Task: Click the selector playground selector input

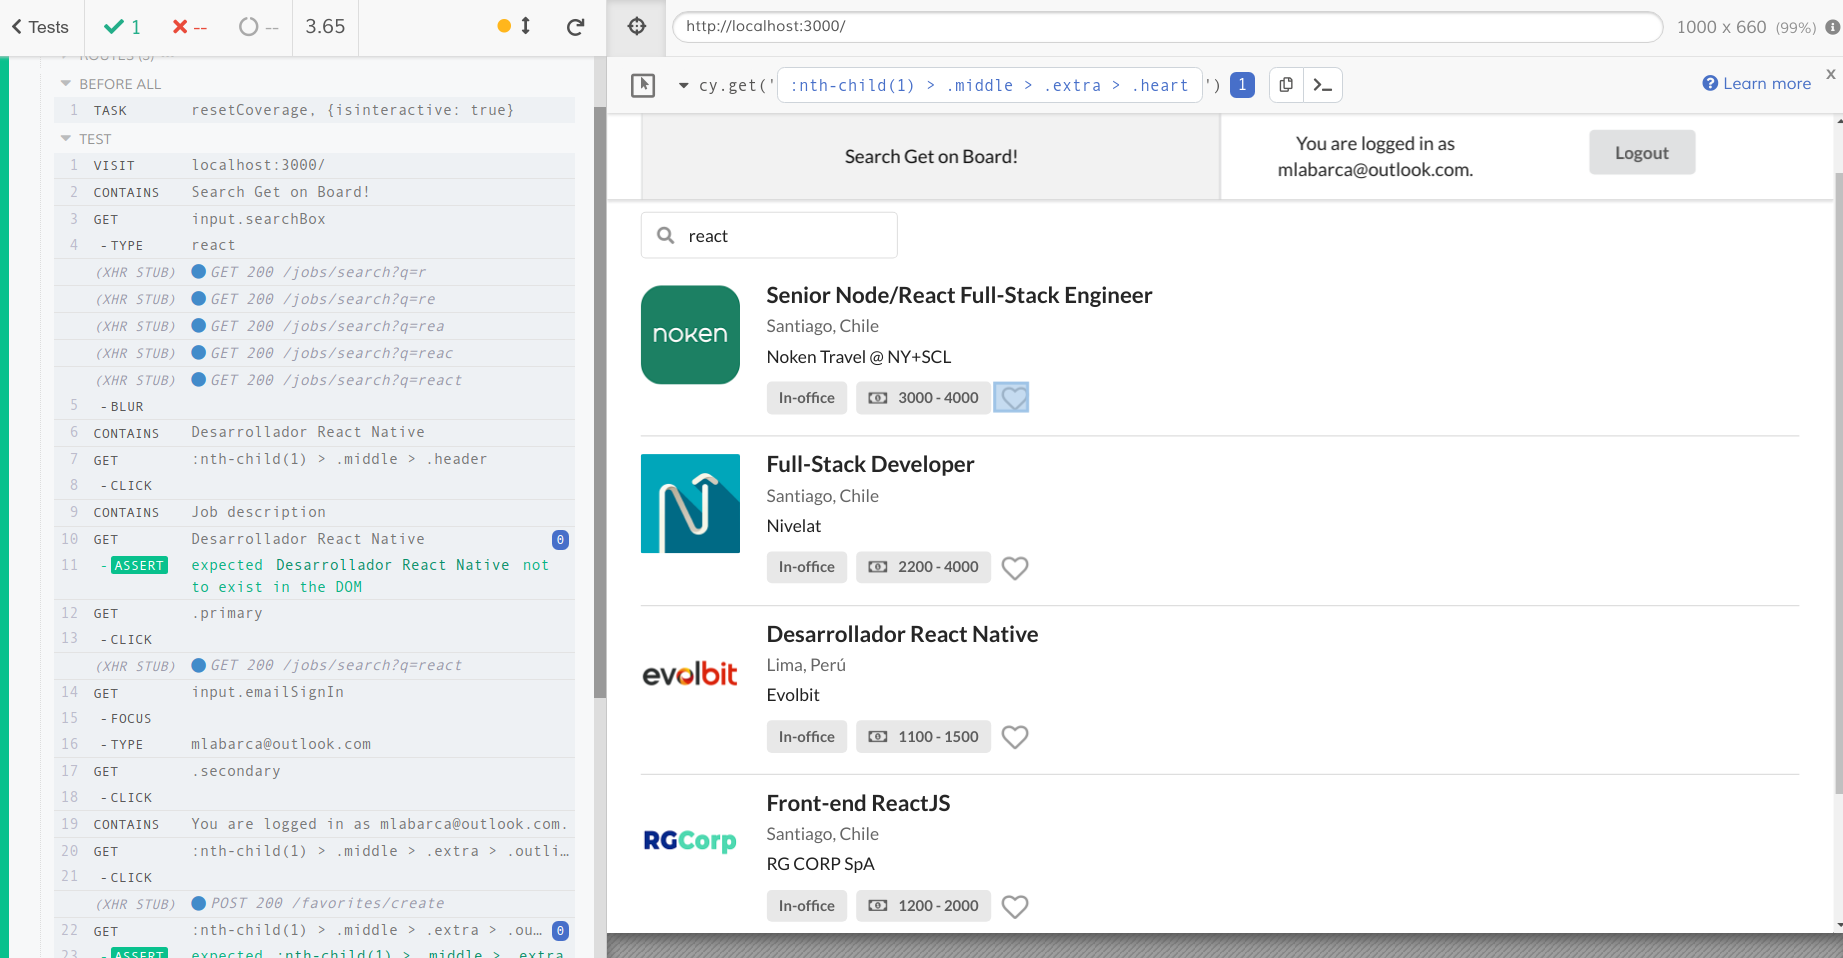Action: pyautogui.click(x=990, y=85)
